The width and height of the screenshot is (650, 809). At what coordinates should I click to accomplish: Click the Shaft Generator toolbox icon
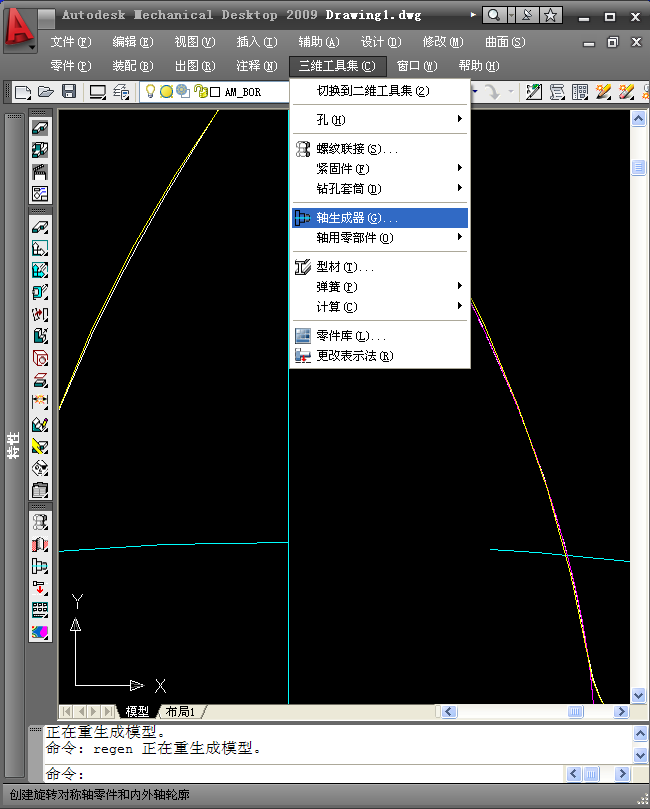coord(40,566)
